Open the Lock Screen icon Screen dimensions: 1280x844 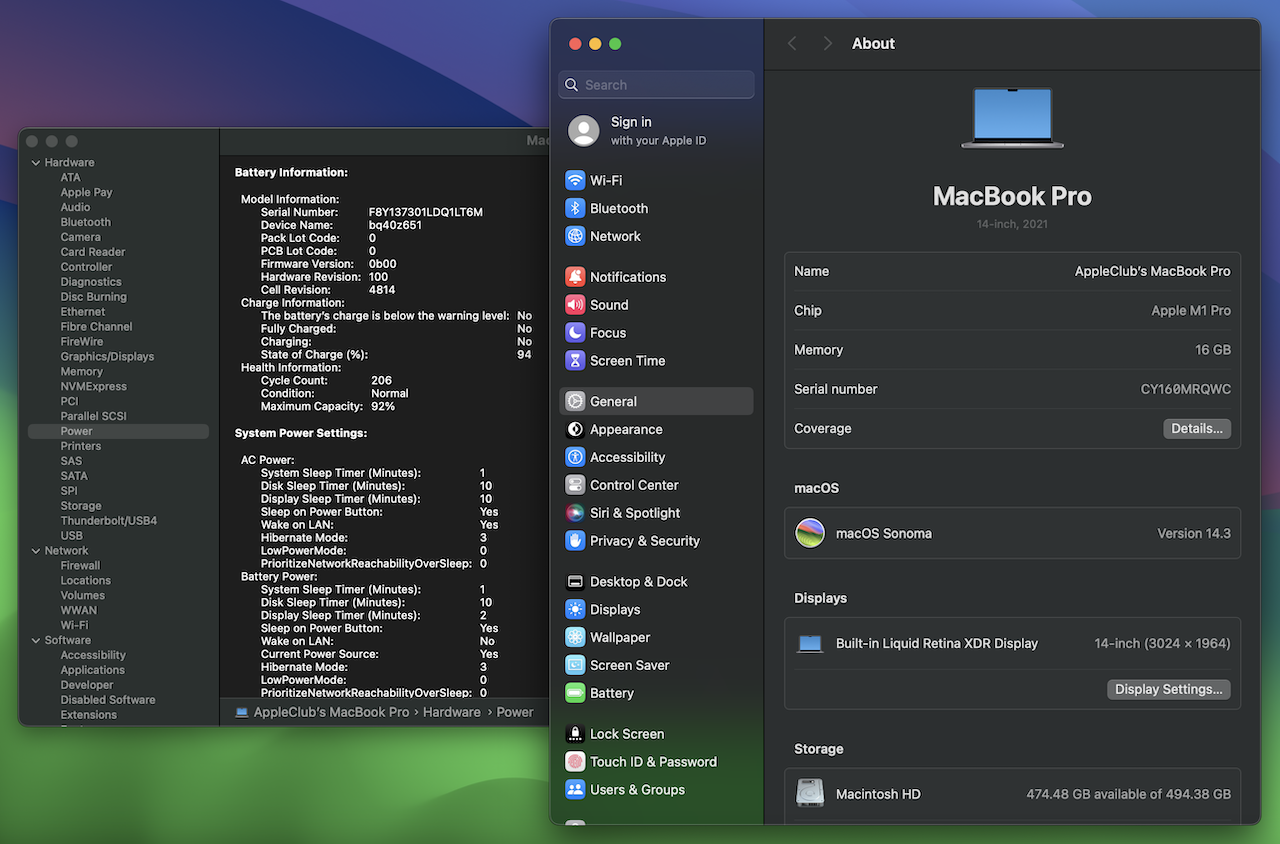coord(575,734)
